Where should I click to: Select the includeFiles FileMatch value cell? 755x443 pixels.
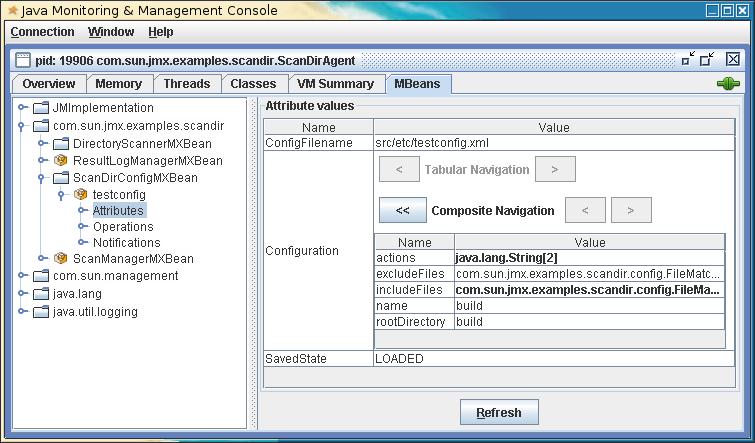[x=589, y=290]
